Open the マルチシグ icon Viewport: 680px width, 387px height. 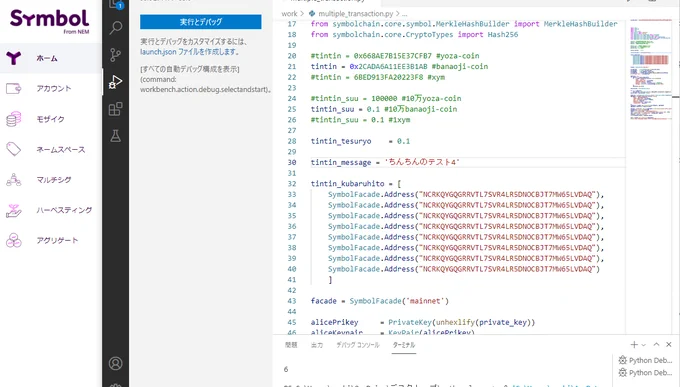click(13, 180)
